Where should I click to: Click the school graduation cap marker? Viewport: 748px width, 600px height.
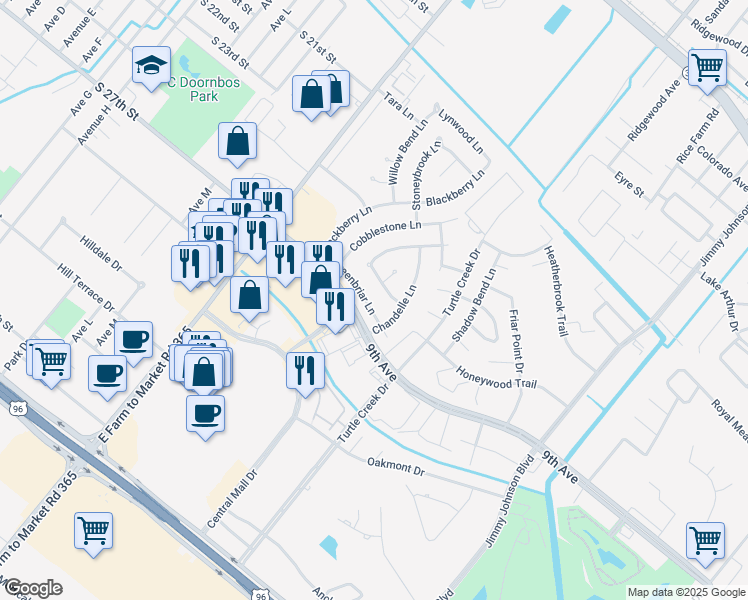[x=152, y=68]
